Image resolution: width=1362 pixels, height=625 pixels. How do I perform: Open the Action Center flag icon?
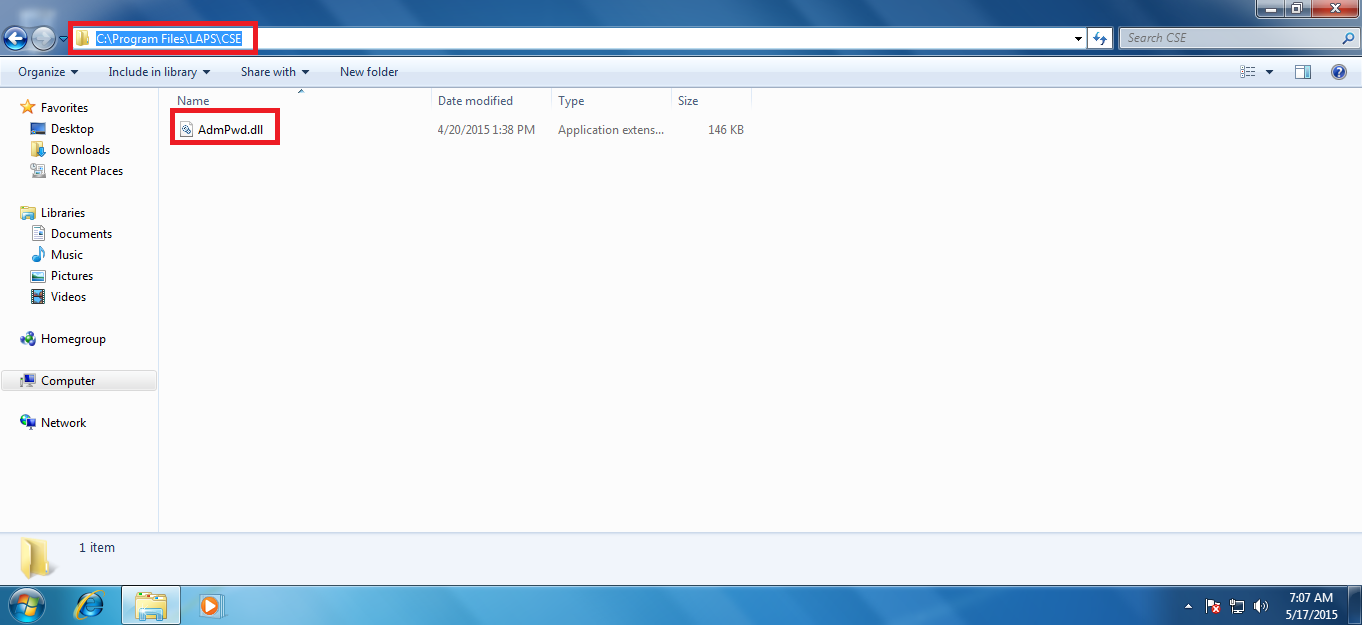(1212, 606)
